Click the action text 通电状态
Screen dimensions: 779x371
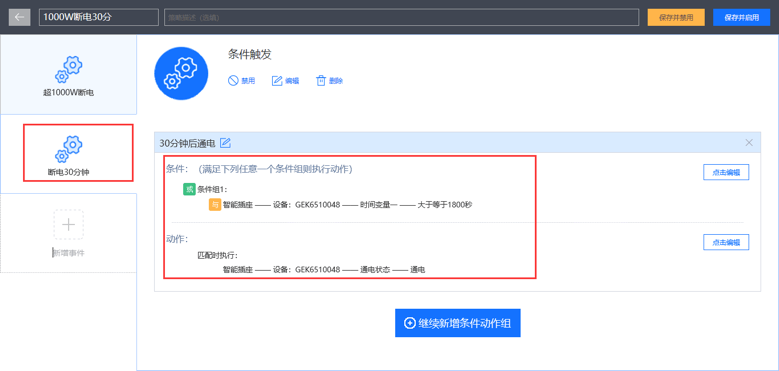376,270
